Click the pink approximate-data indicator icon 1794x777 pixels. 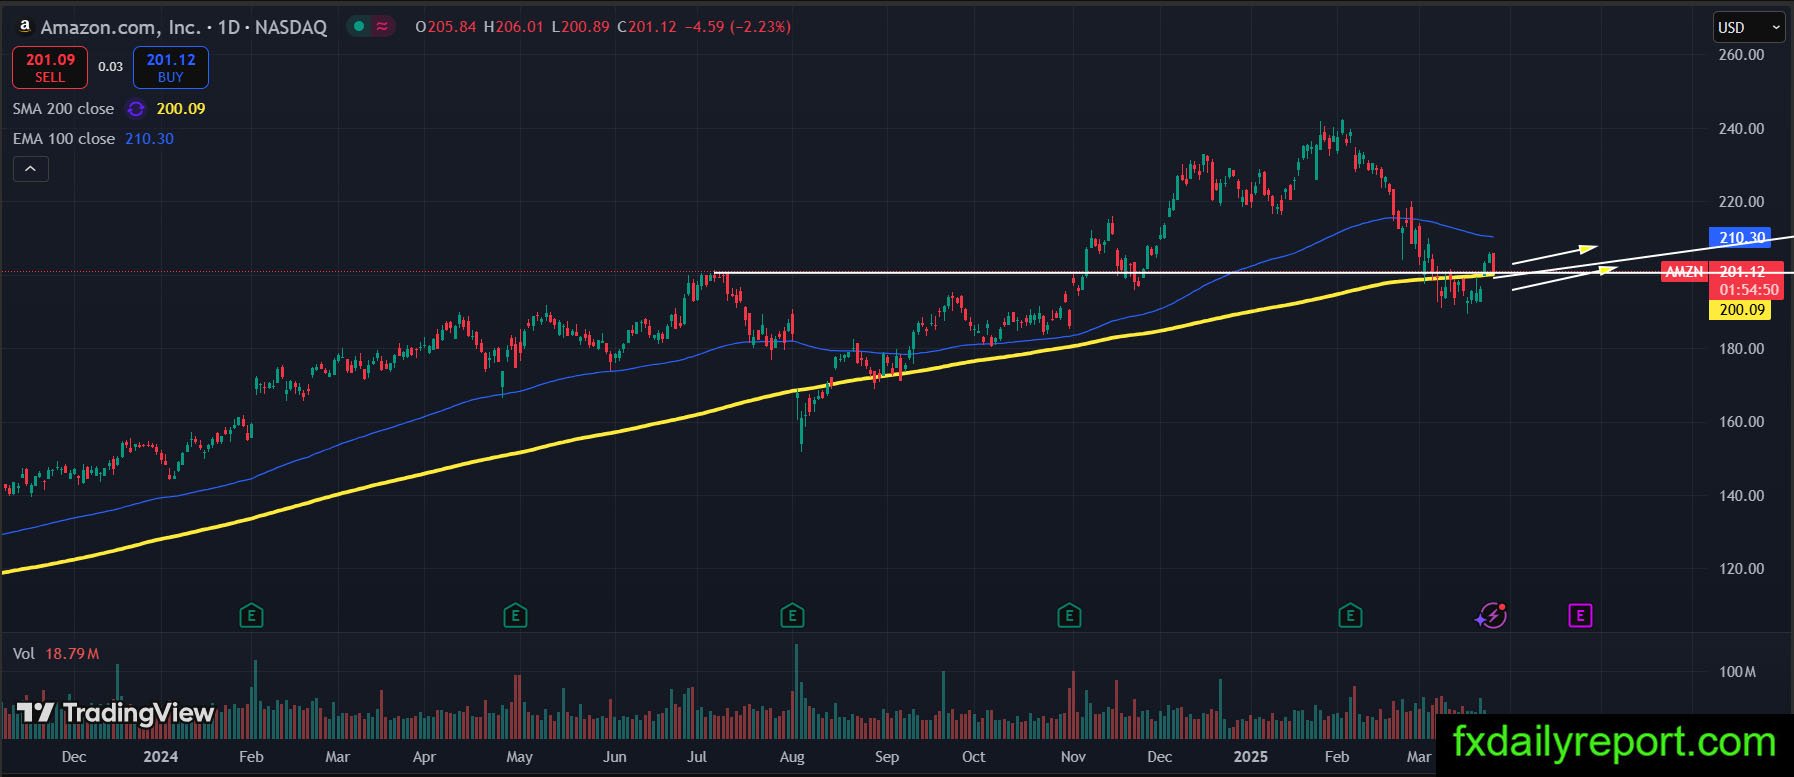[x=382, y=27]
